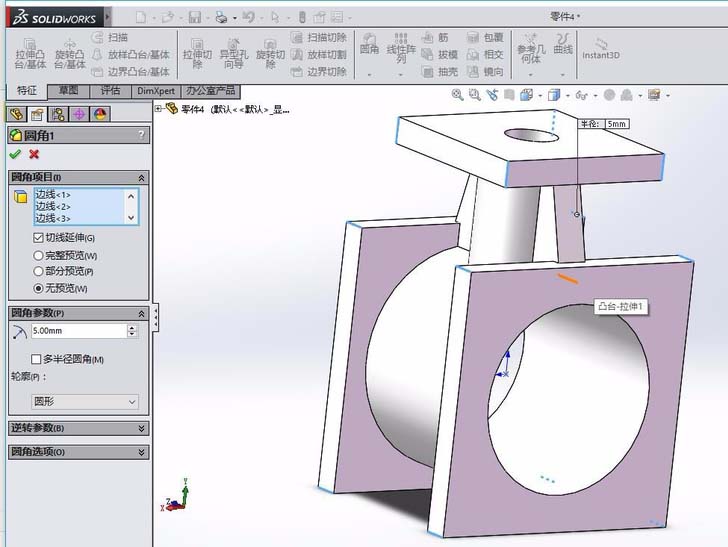Switch to the 办公室产品 (Office Products) tab
The image size is (728, 547).
coord(211,90)
